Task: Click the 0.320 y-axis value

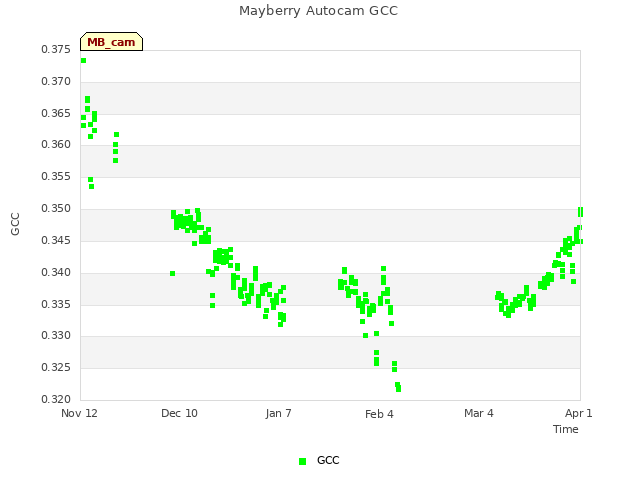Action: coord(56,399)
